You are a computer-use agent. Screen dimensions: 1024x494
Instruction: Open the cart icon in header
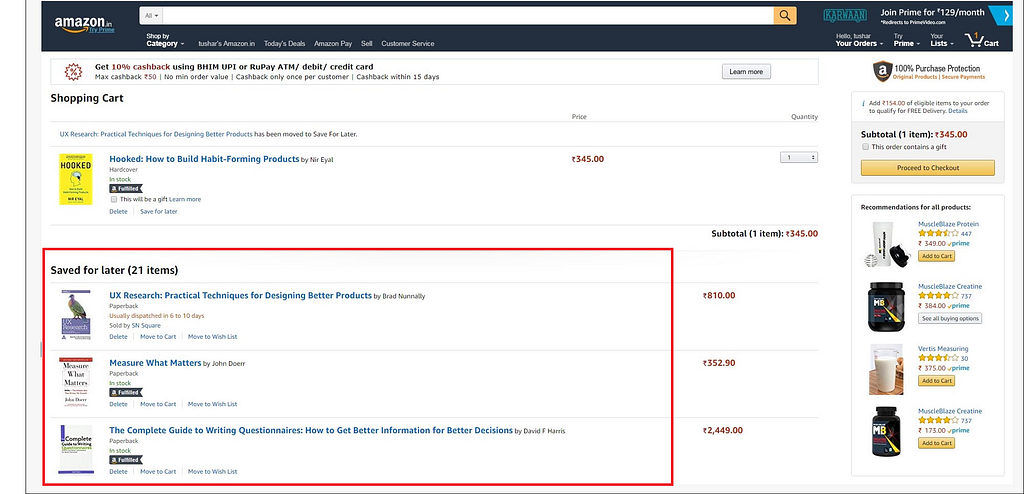pos(982,40)
